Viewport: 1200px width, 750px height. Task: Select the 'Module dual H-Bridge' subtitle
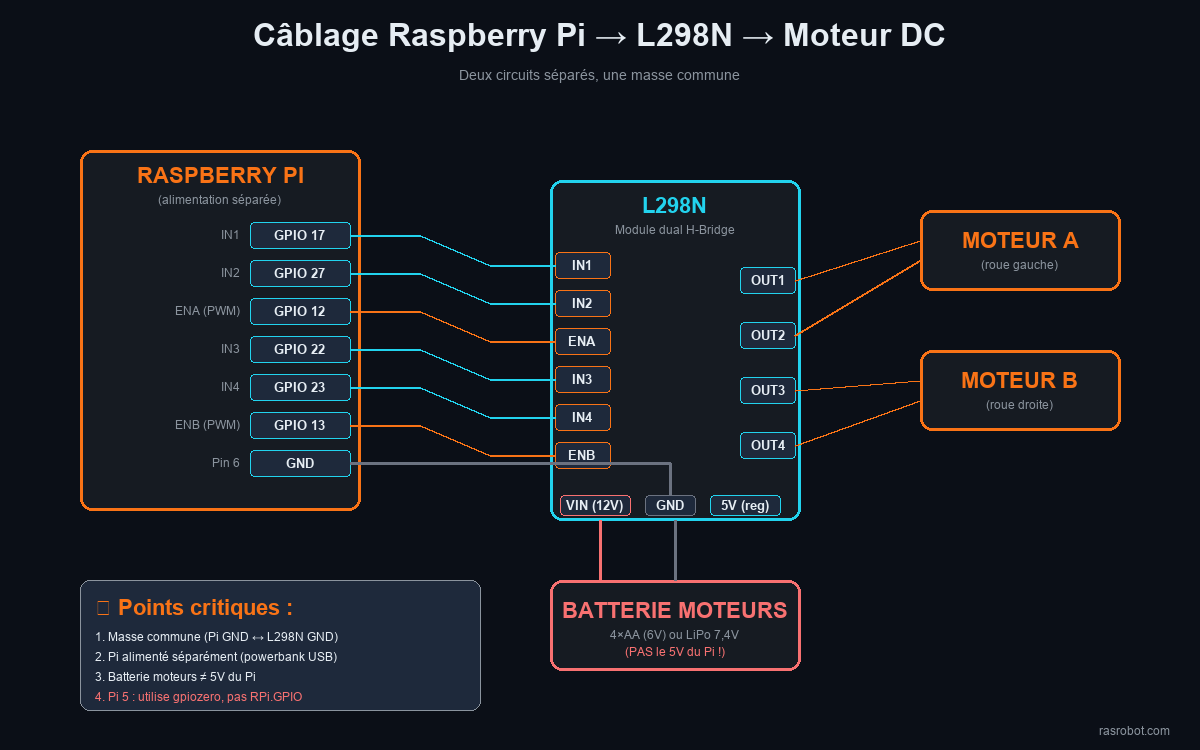click(x=675, y=230)
